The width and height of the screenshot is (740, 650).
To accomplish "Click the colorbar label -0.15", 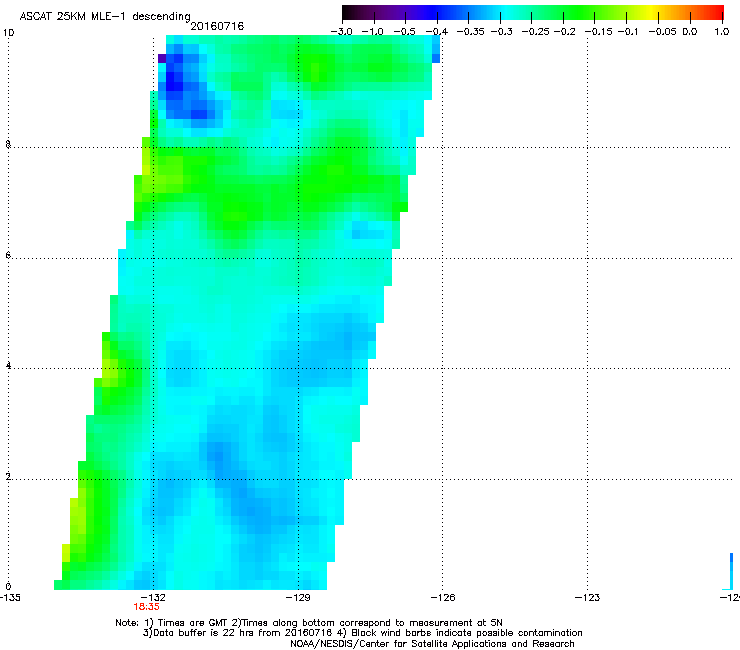I will point(598,32).
